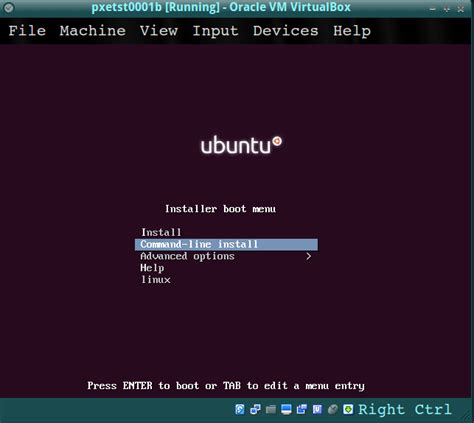Click the Installer boot menu heading
The image size is (474, 423).
(220, 209)
